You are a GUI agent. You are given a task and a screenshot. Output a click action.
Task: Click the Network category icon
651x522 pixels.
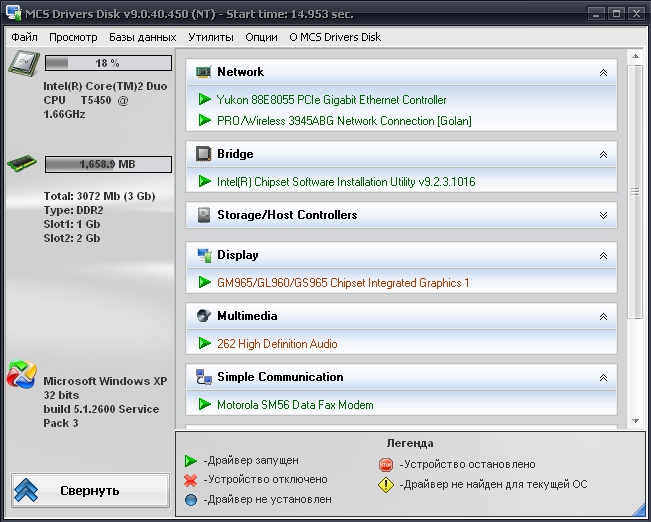point(203,72)
